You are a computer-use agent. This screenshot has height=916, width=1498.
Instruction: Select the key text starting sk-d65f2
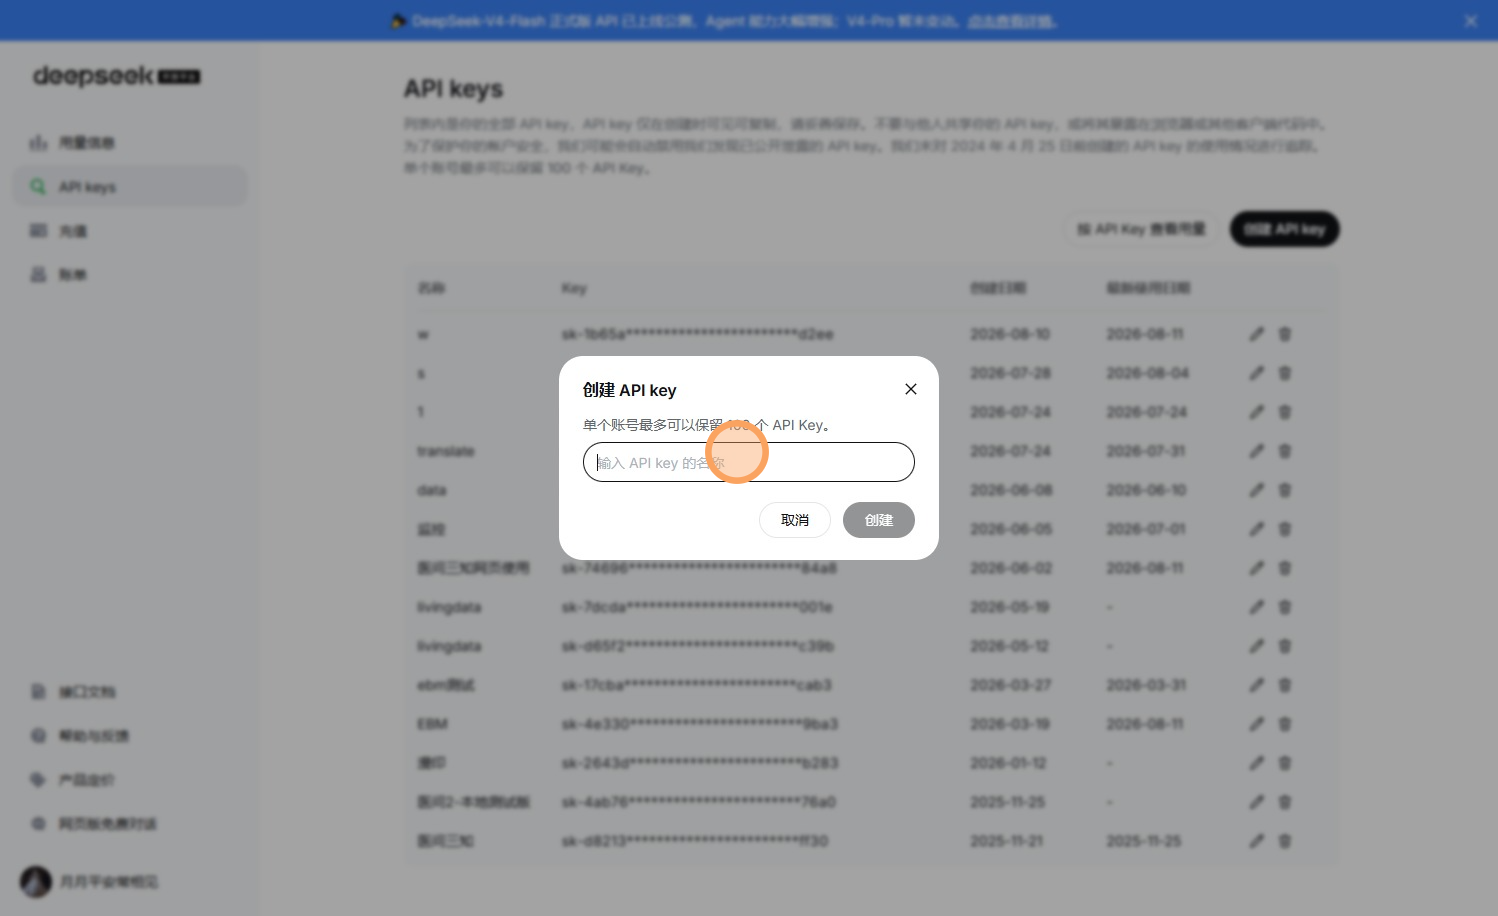point(697,646)
